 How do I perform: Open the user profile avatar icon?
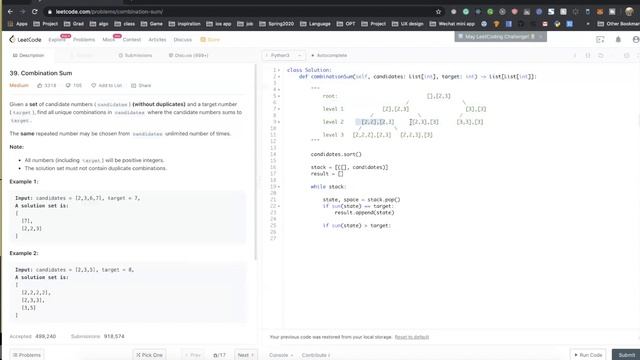point(636,40)
